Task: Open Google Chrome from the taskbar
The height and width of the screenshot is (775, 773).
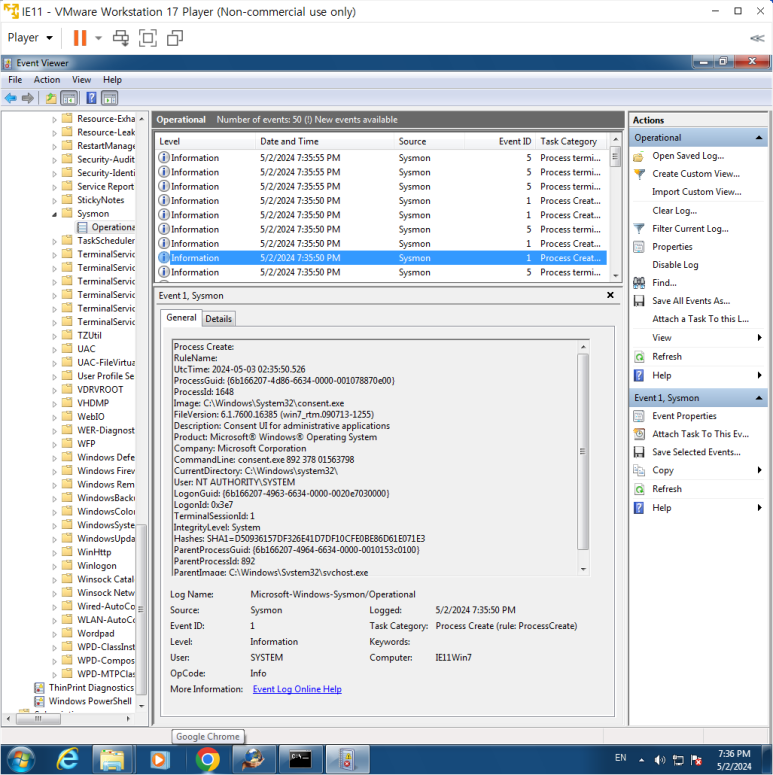Action: click(208, 759)
